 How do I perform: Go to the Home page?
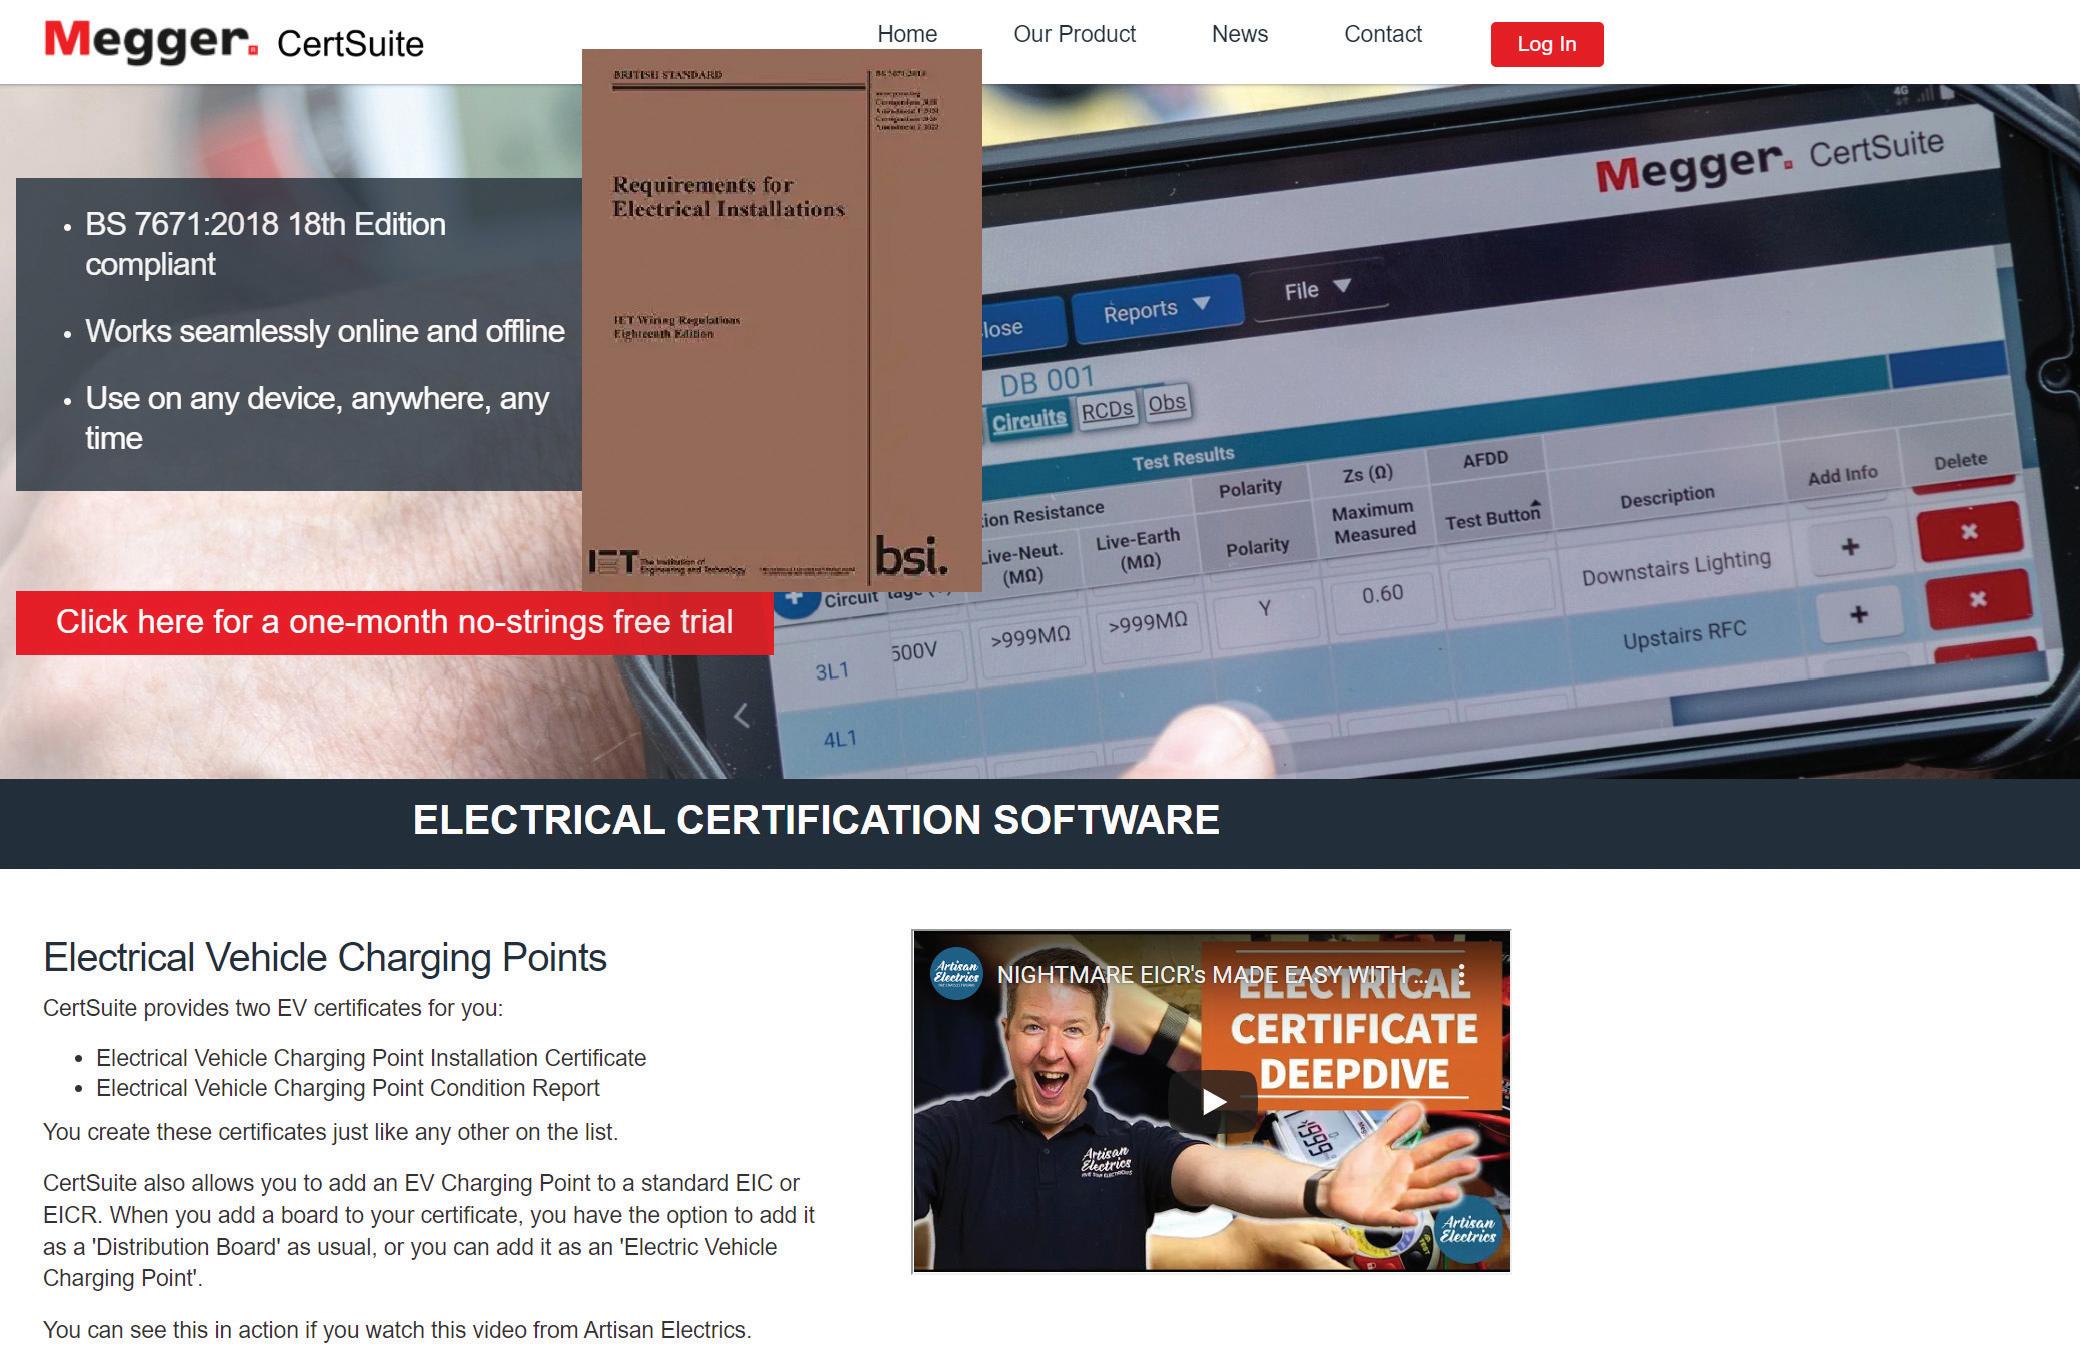tap(907, 34)
